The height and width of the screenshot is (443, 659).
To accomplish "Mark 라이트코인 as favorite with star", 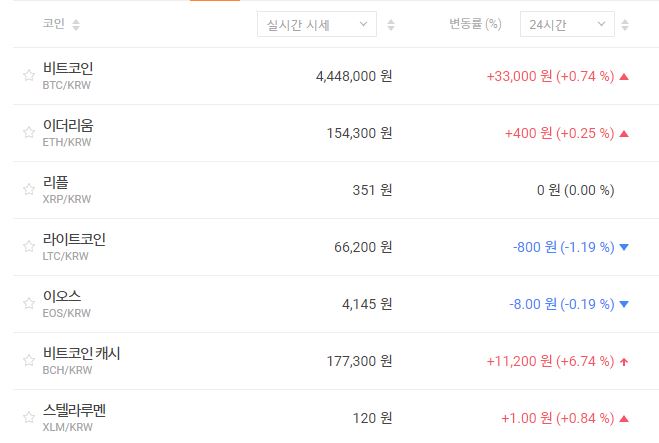I will coord(29,247).
